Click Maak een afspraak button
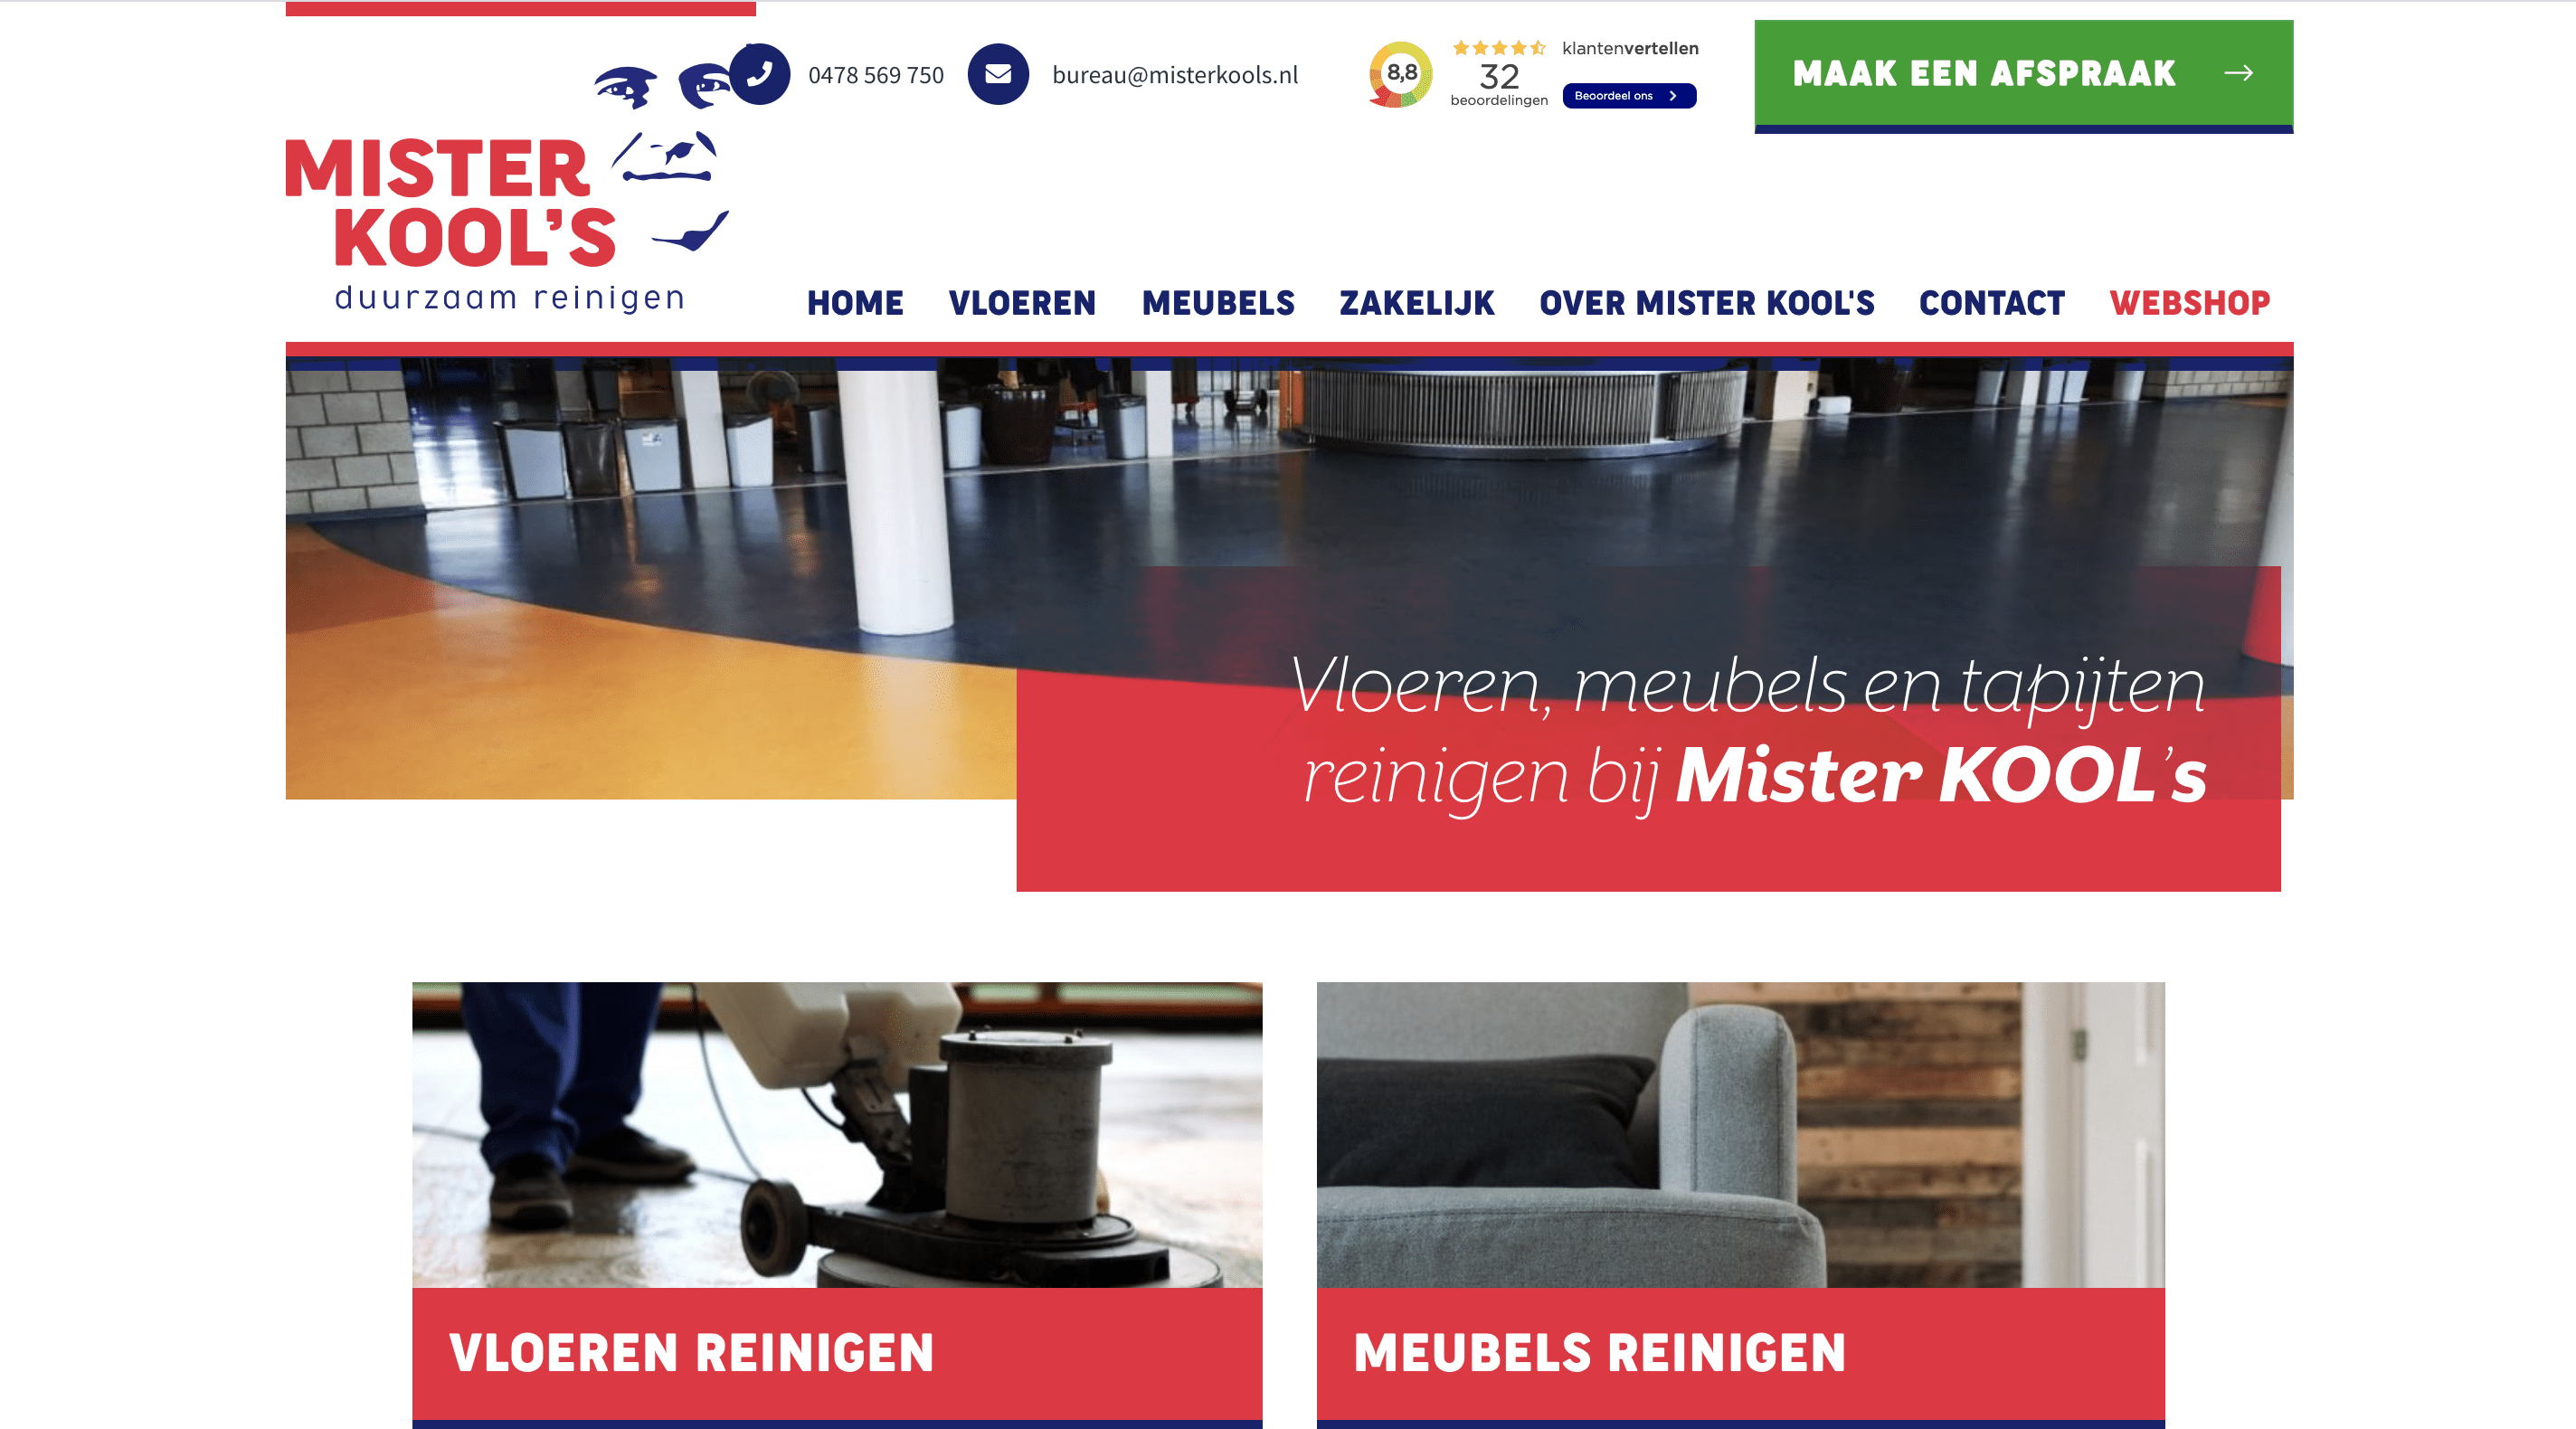 [2024, 76]
